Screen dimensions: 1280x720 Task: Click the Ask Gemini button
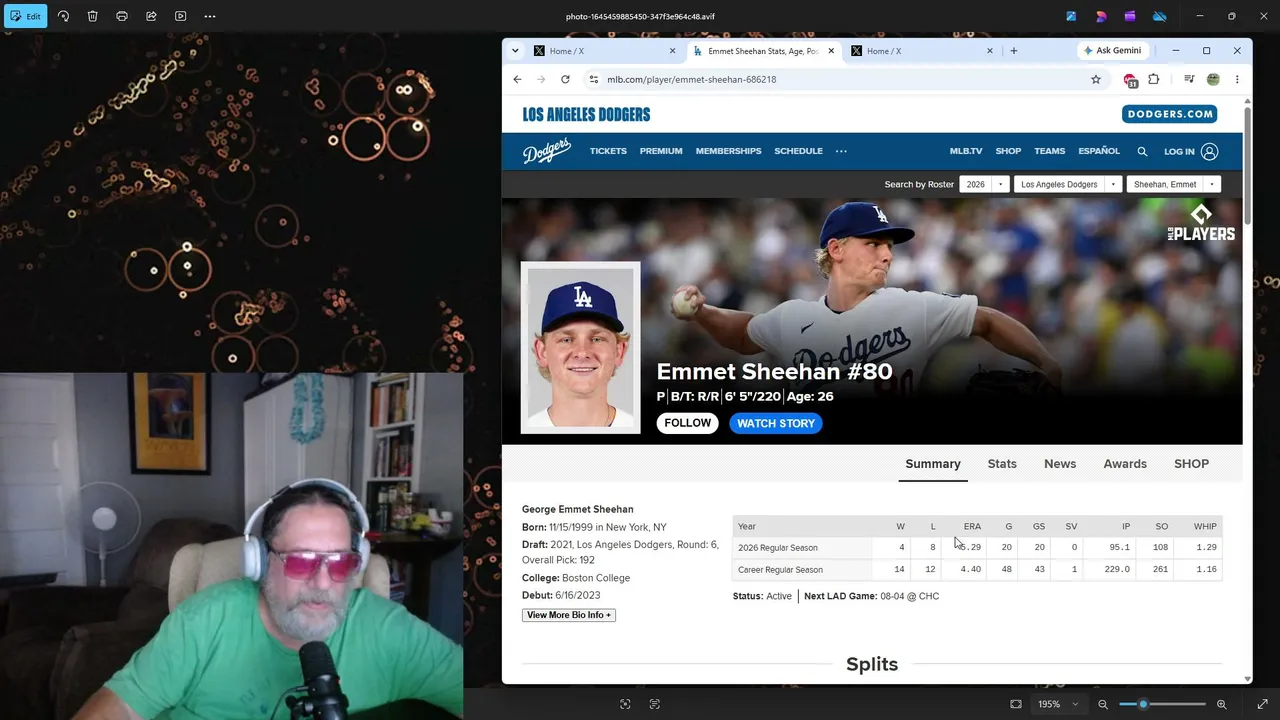click(x=1112, y=51)
